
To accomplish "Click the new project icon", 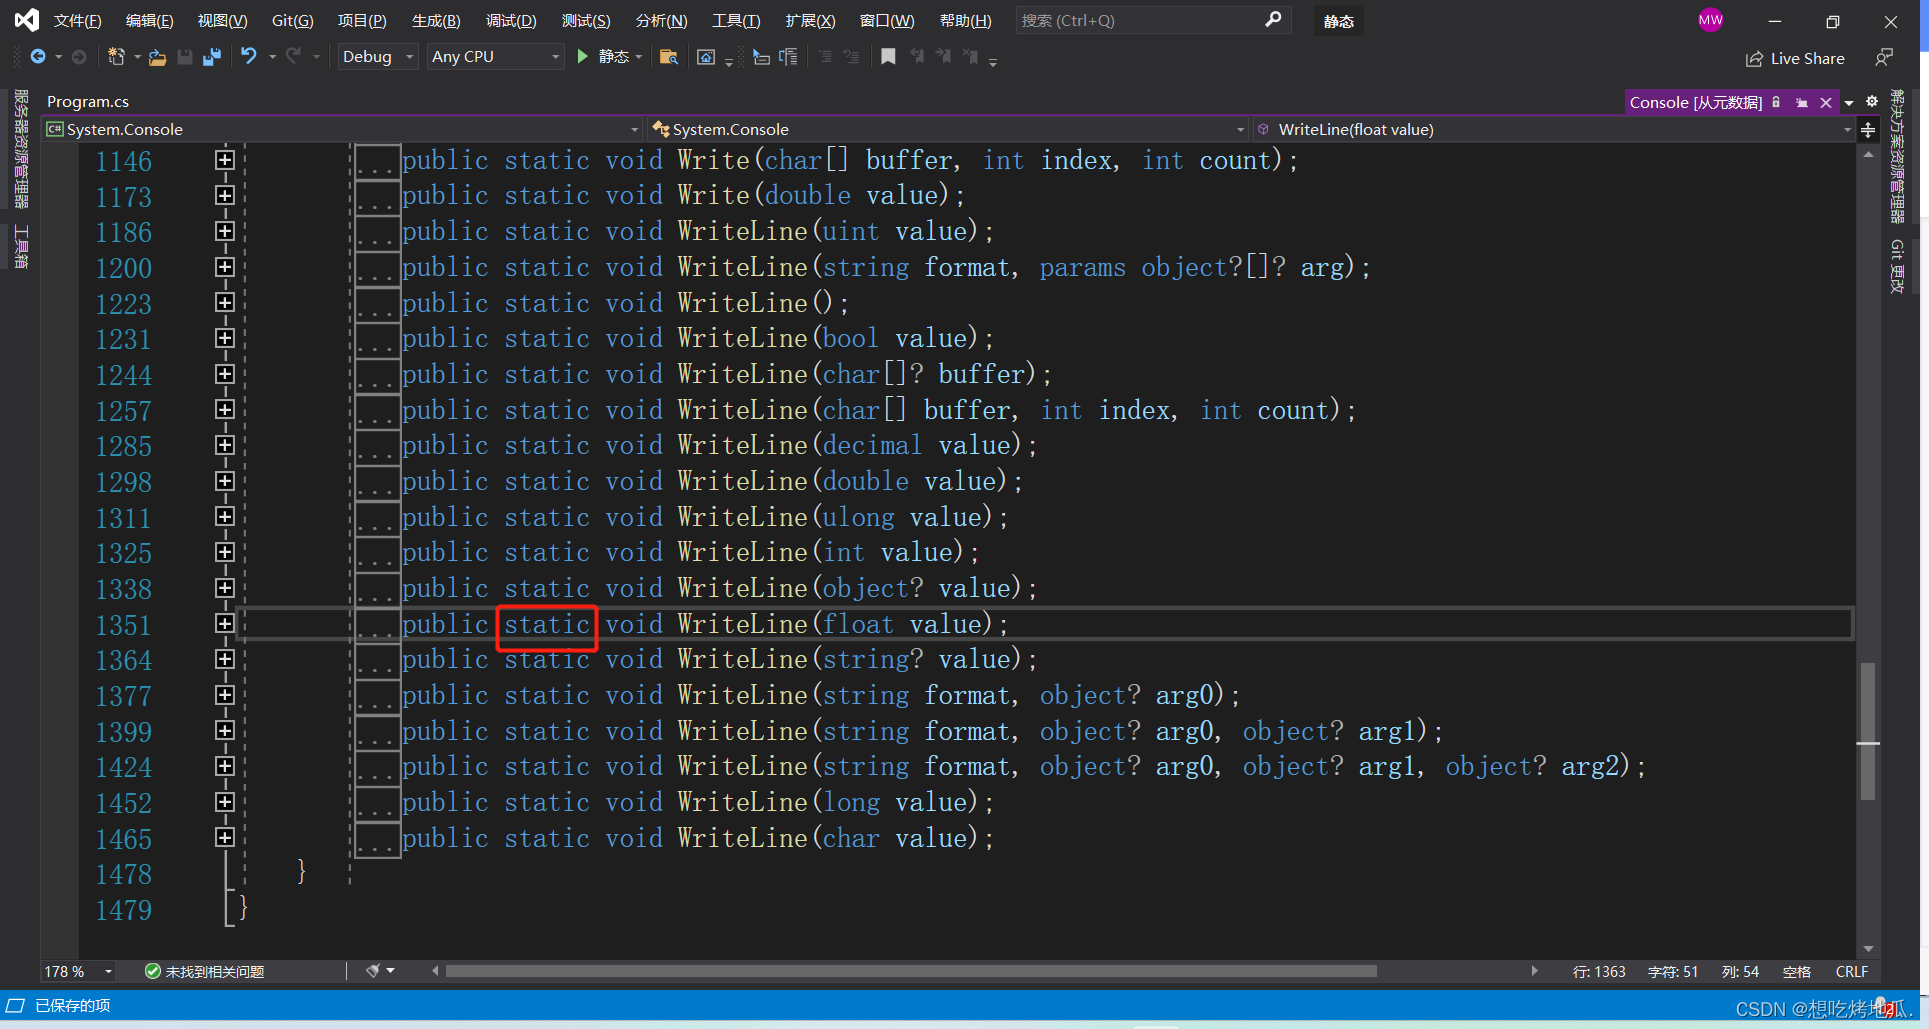I will click(116, 57).
